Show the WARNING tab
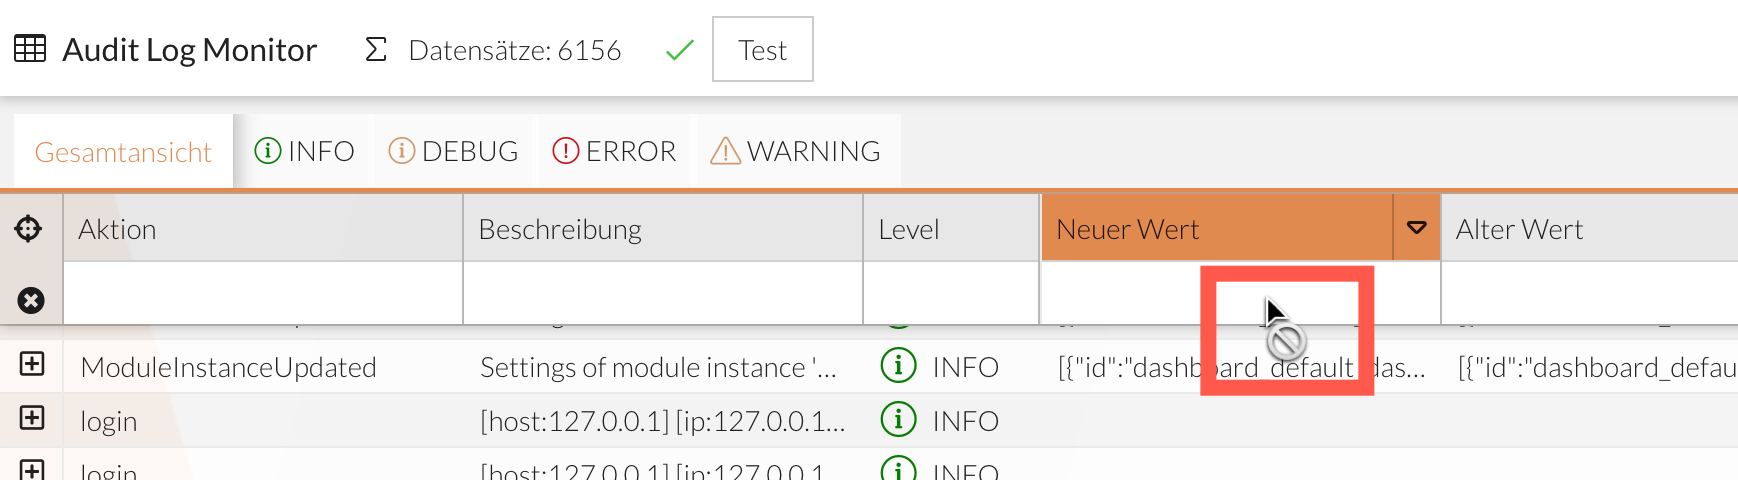This screenshot has height=480, width=1738. pyautogui.click(x=796, y=151)
